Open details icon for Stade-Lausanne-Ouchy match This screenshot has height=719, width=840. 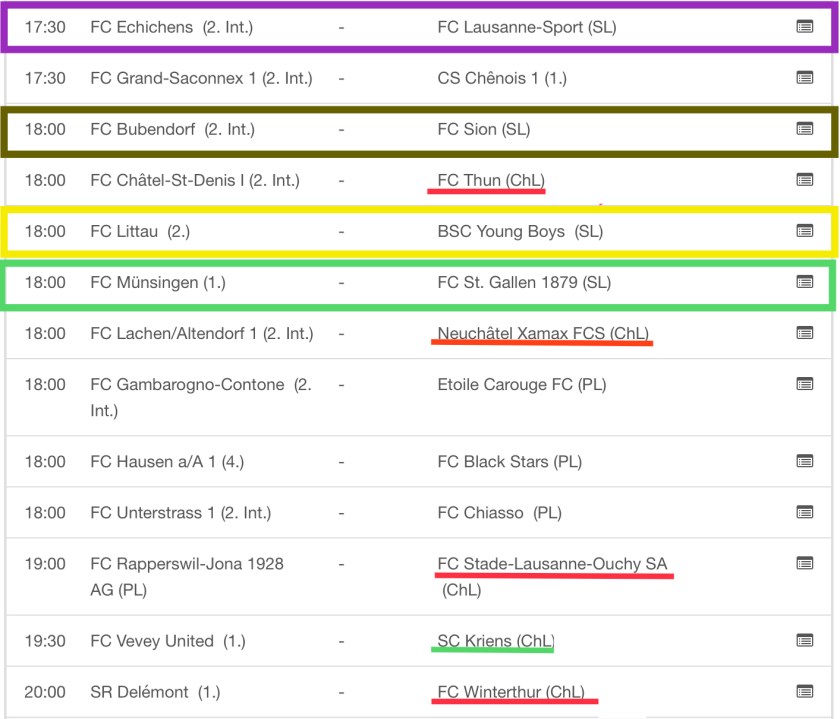(804, 564)
